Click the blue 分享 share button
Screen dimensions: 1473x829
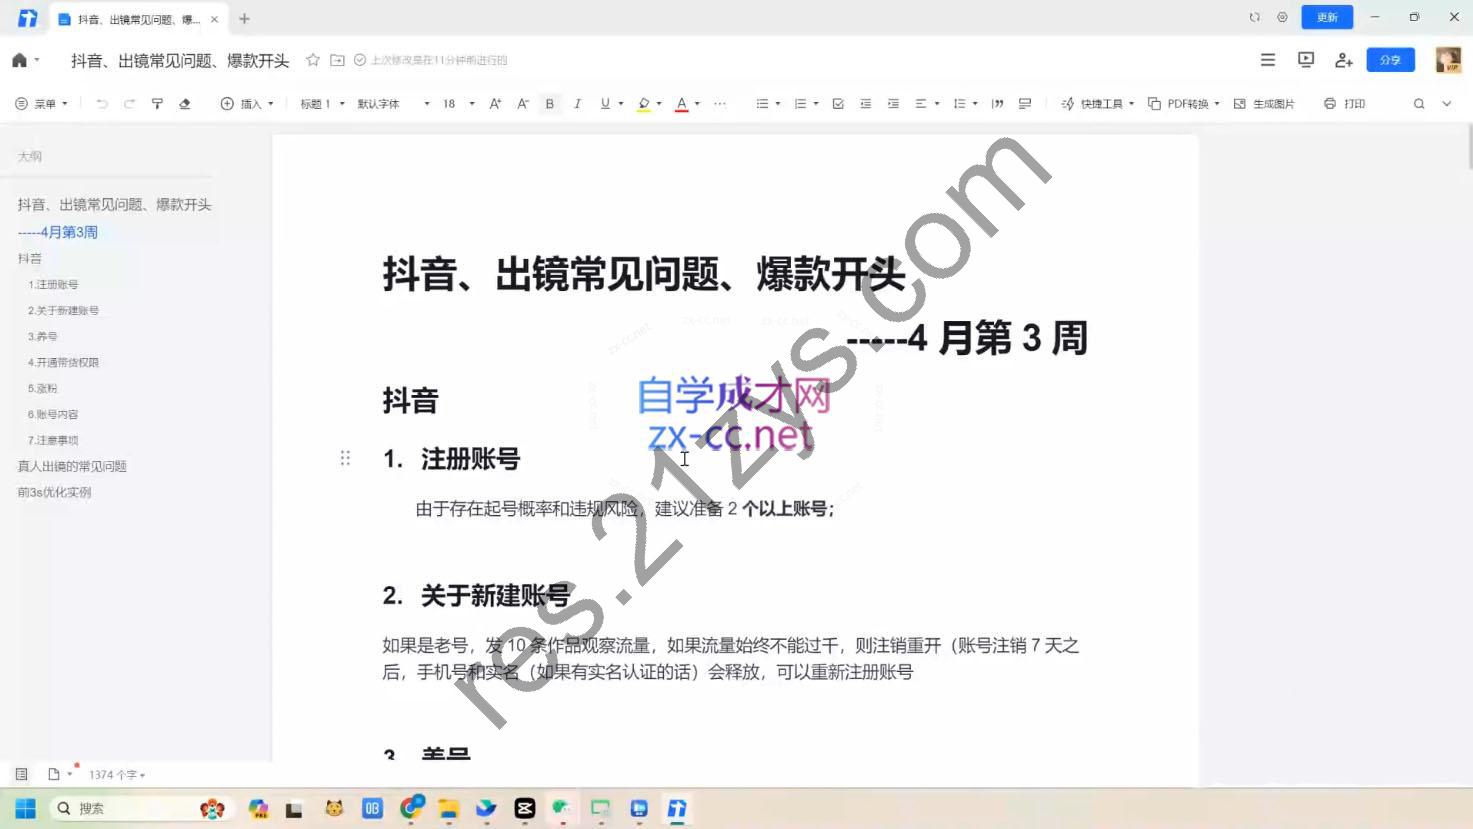click(x=1390, y=60)
